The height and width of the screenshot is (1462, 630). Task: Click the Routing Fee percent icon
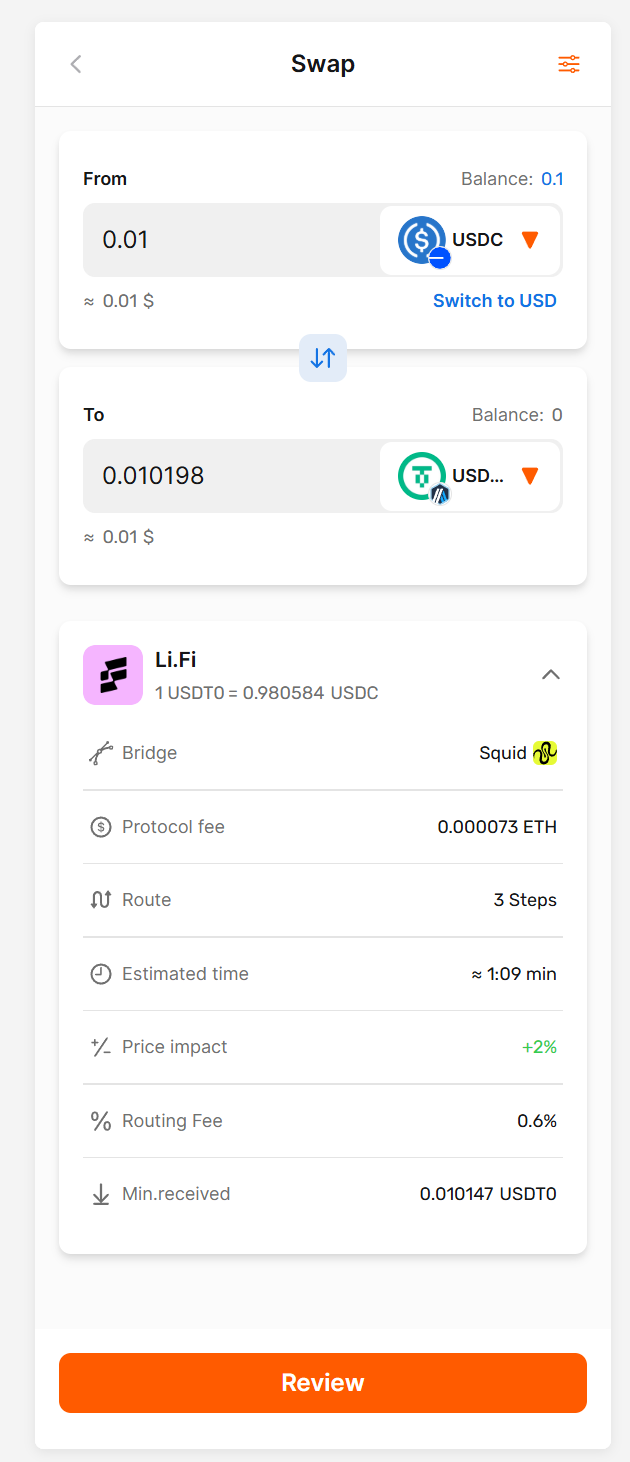coord(101,1121)
